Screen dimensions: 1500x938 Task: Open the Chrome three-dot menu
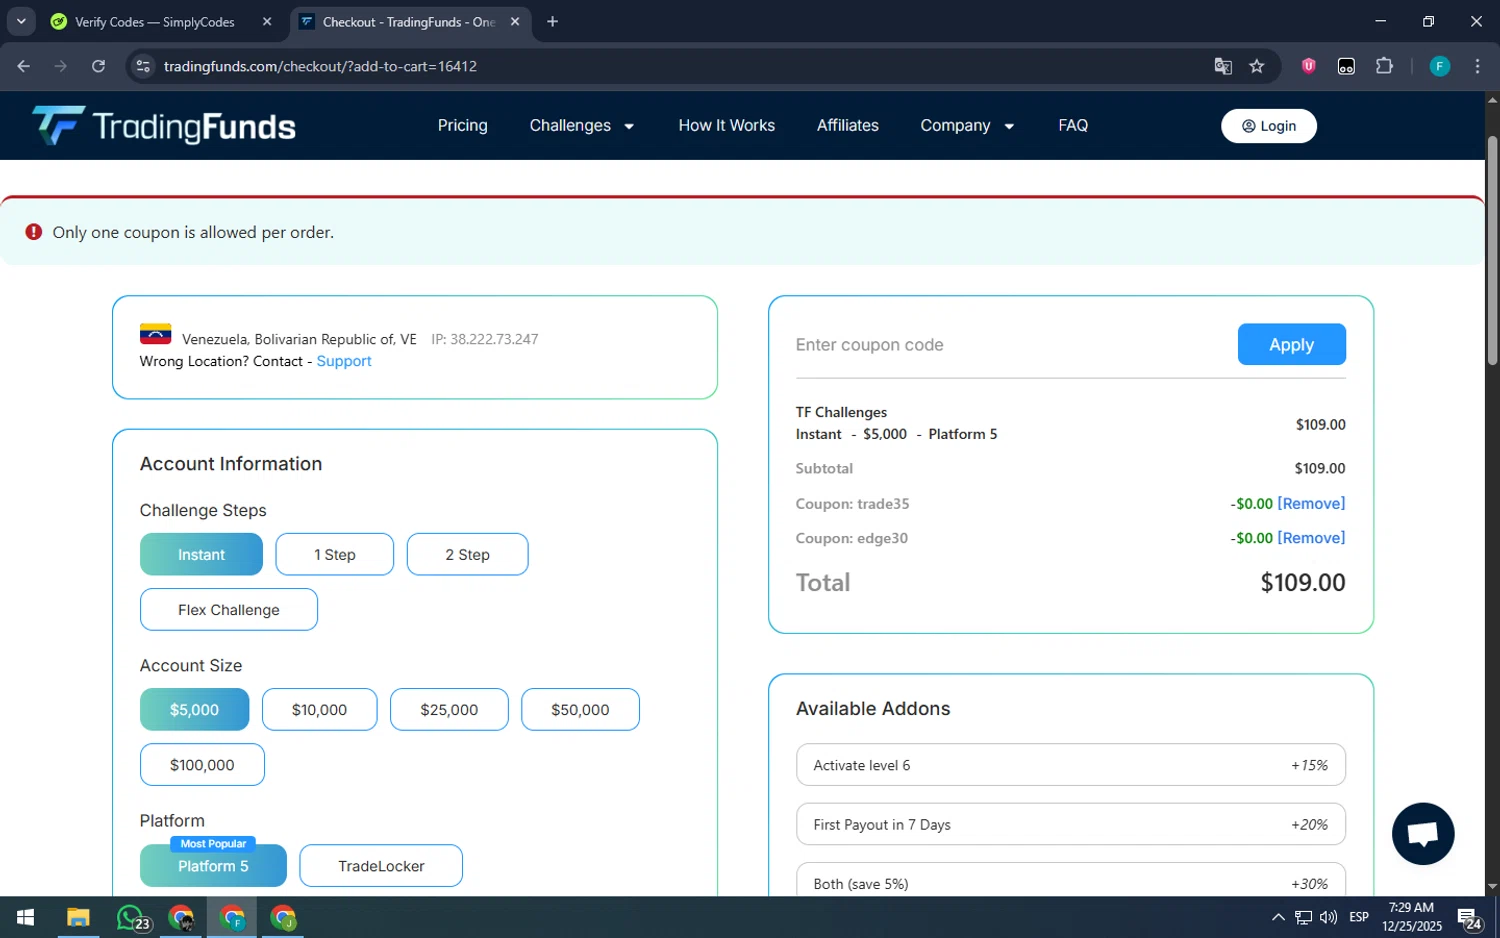(1477, 66)
